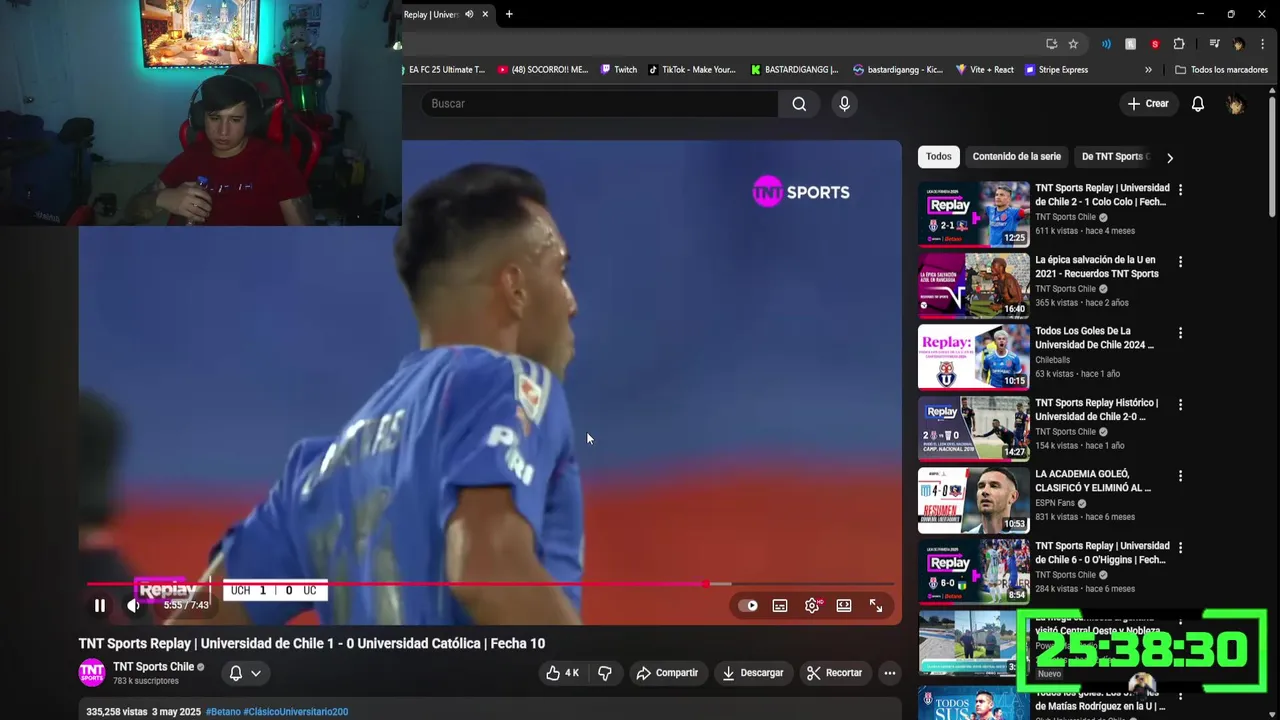Image resolution: width=1280 pixels, height=720 pixels.
Task: Turn on subtitles with the captions icon
Action: tap(780, 605)
